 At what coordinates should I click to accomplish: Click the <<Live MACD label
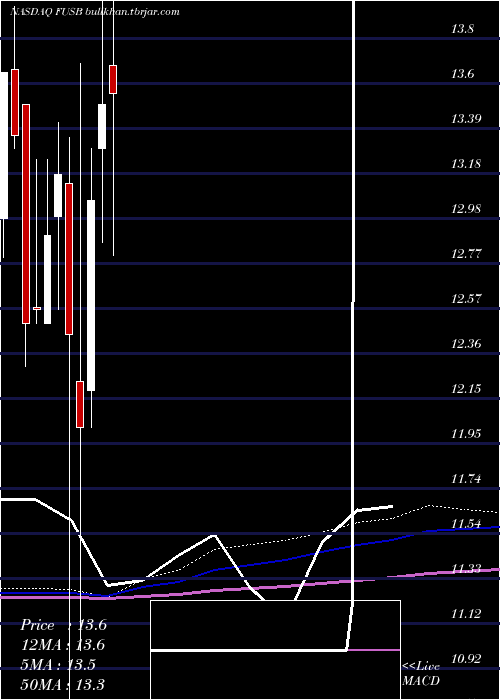pos(421,674)
